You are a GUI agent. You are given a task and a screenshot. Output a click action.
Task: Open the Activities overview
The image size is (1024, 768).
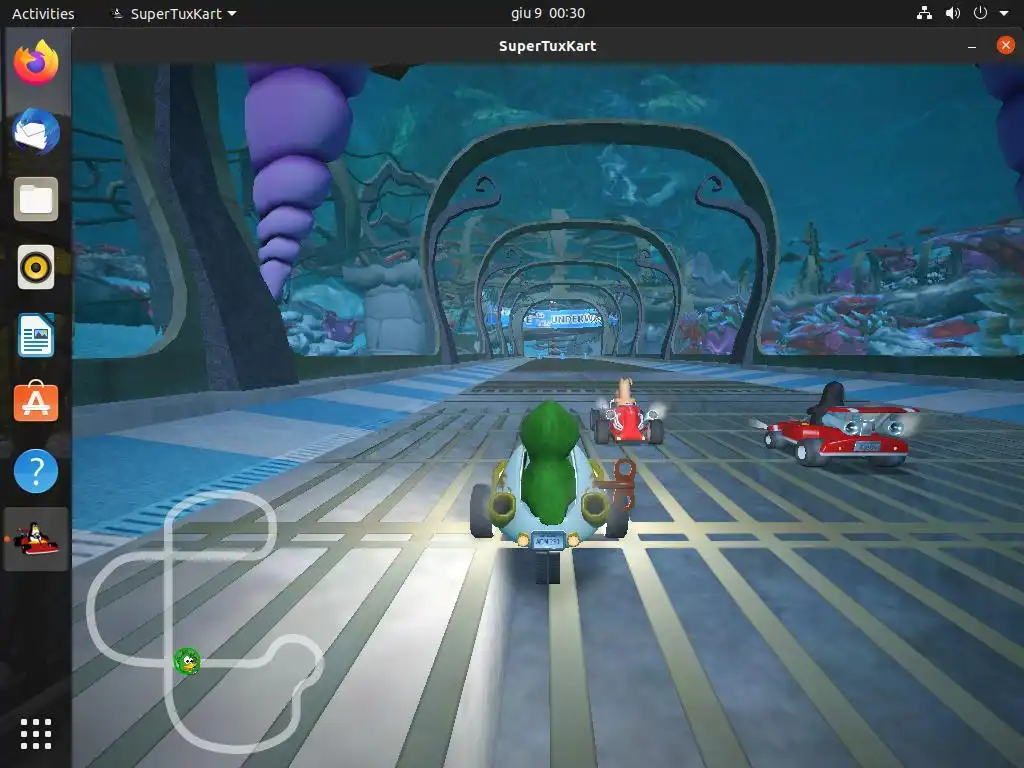(x=43, y=14)
